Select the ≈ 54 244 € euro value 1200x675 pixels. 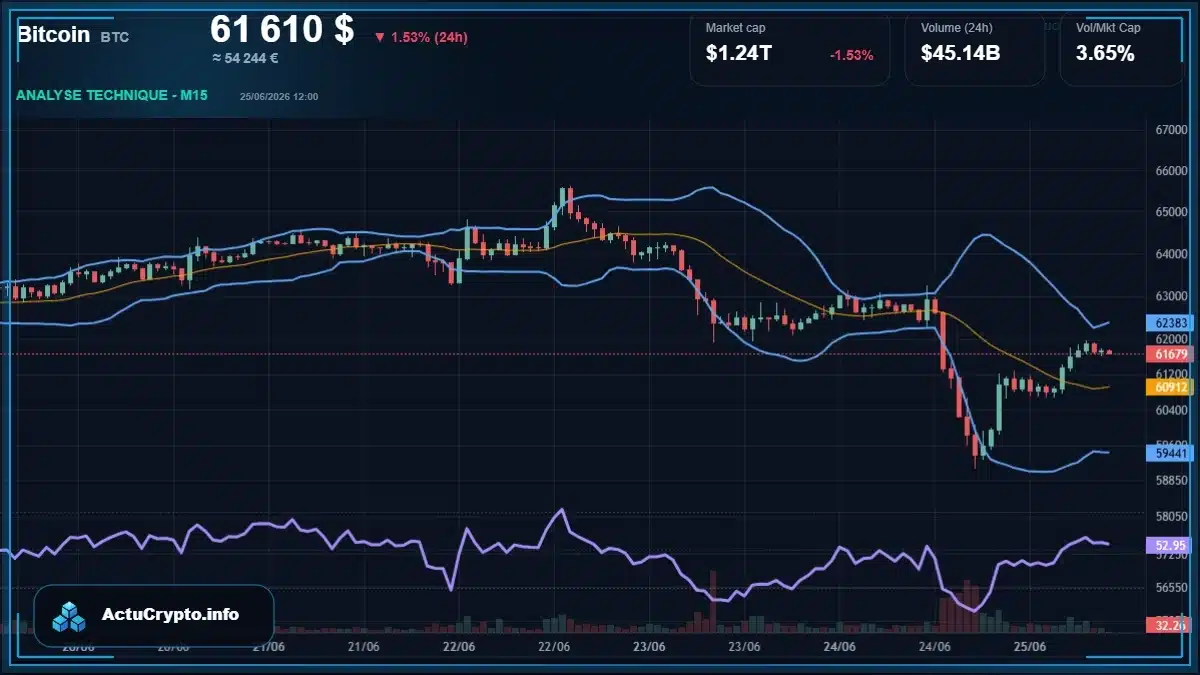click(245, 58)
